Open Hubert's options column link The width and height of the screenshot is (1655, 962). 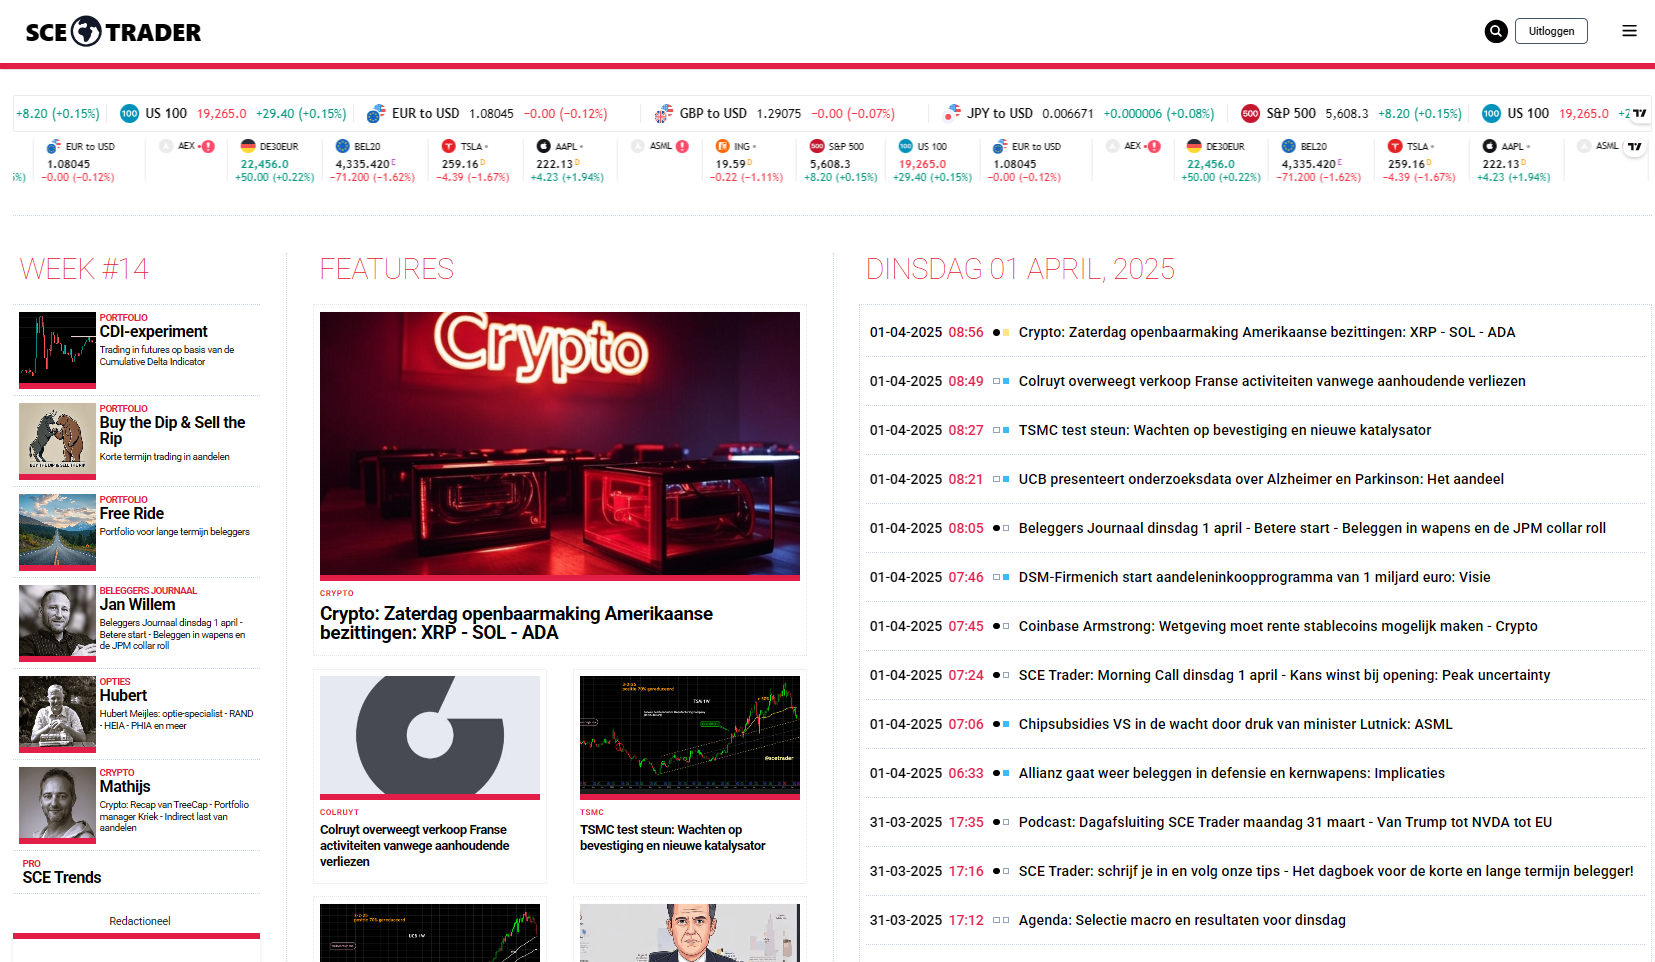coord(123,695)
